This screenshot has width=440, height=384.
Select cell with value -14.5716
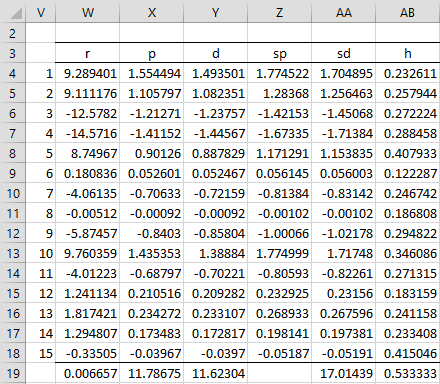click(88, 133)
